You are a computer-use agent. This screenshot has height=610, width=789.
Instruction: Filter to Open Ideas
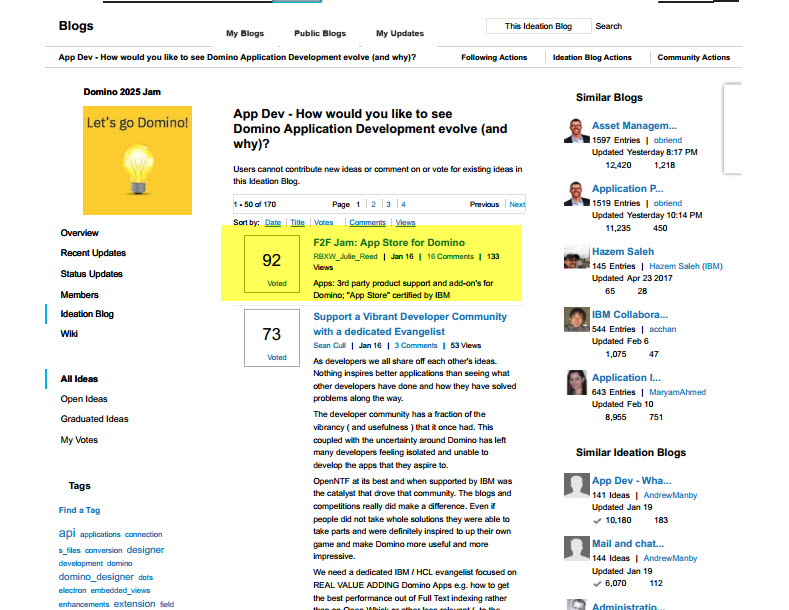(84, 399)
